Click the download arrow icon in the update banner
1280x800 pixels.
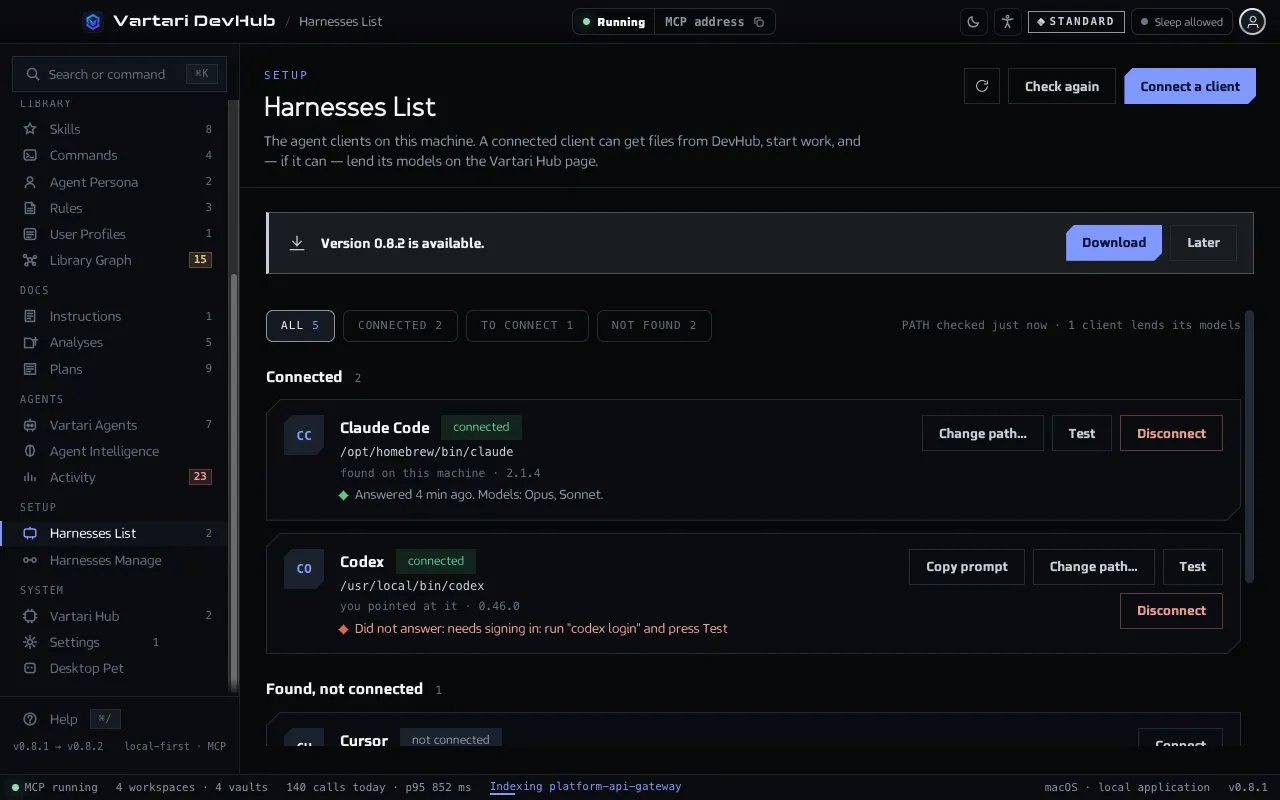pos(297,243)
